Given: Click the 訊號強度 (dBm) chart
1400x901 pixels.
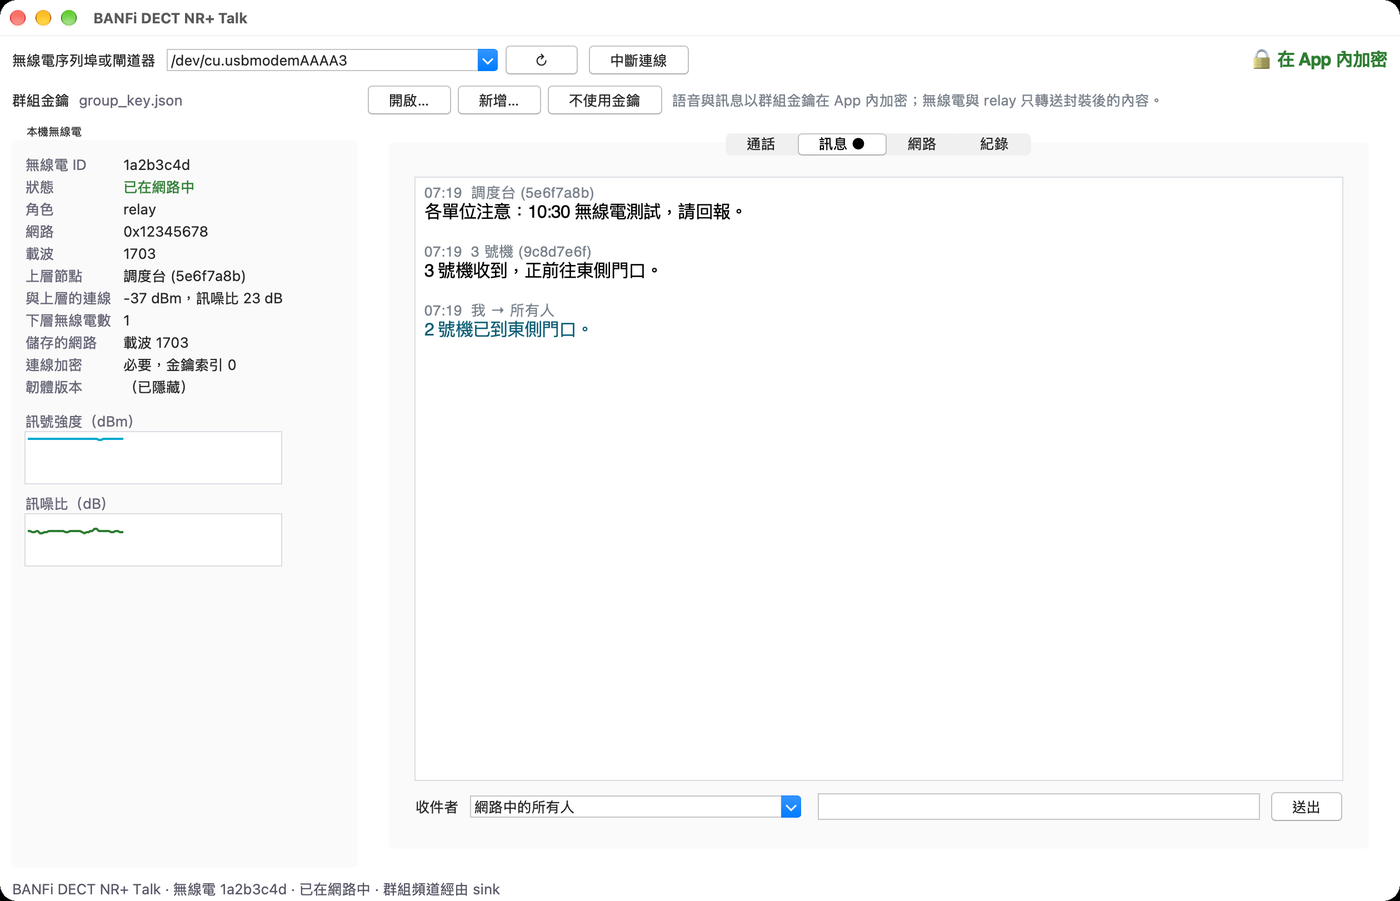Looking at the screenshot, I should tap(153, 458).
